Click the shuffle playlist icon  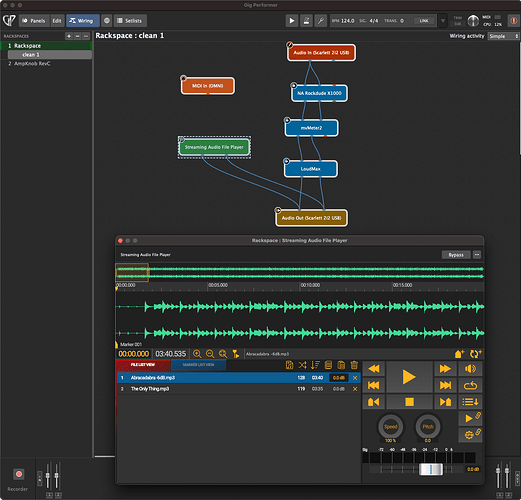[x=302, y=365]
